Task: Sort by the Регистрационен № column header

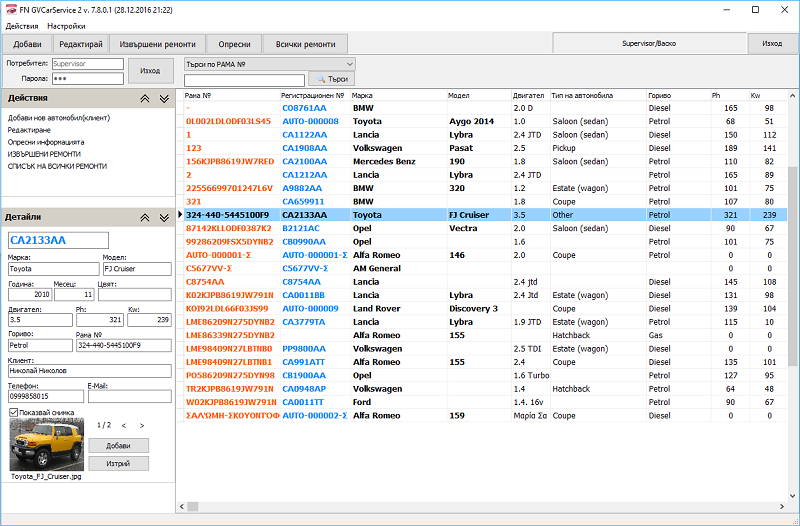Action: coord(313,95)
